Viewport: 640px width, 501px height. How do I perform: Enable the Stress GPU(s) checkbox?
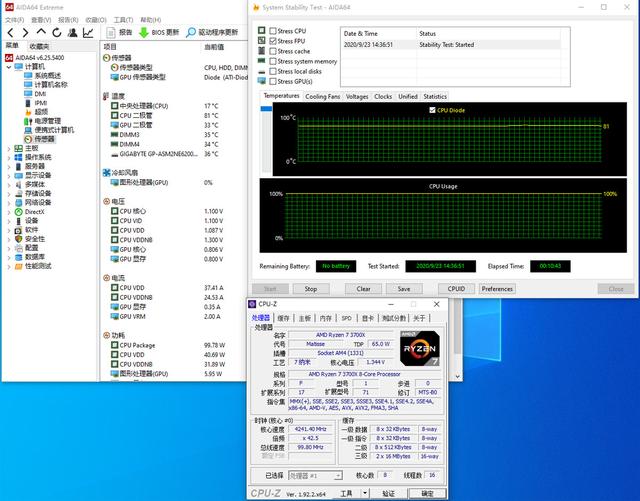point(273,82)
